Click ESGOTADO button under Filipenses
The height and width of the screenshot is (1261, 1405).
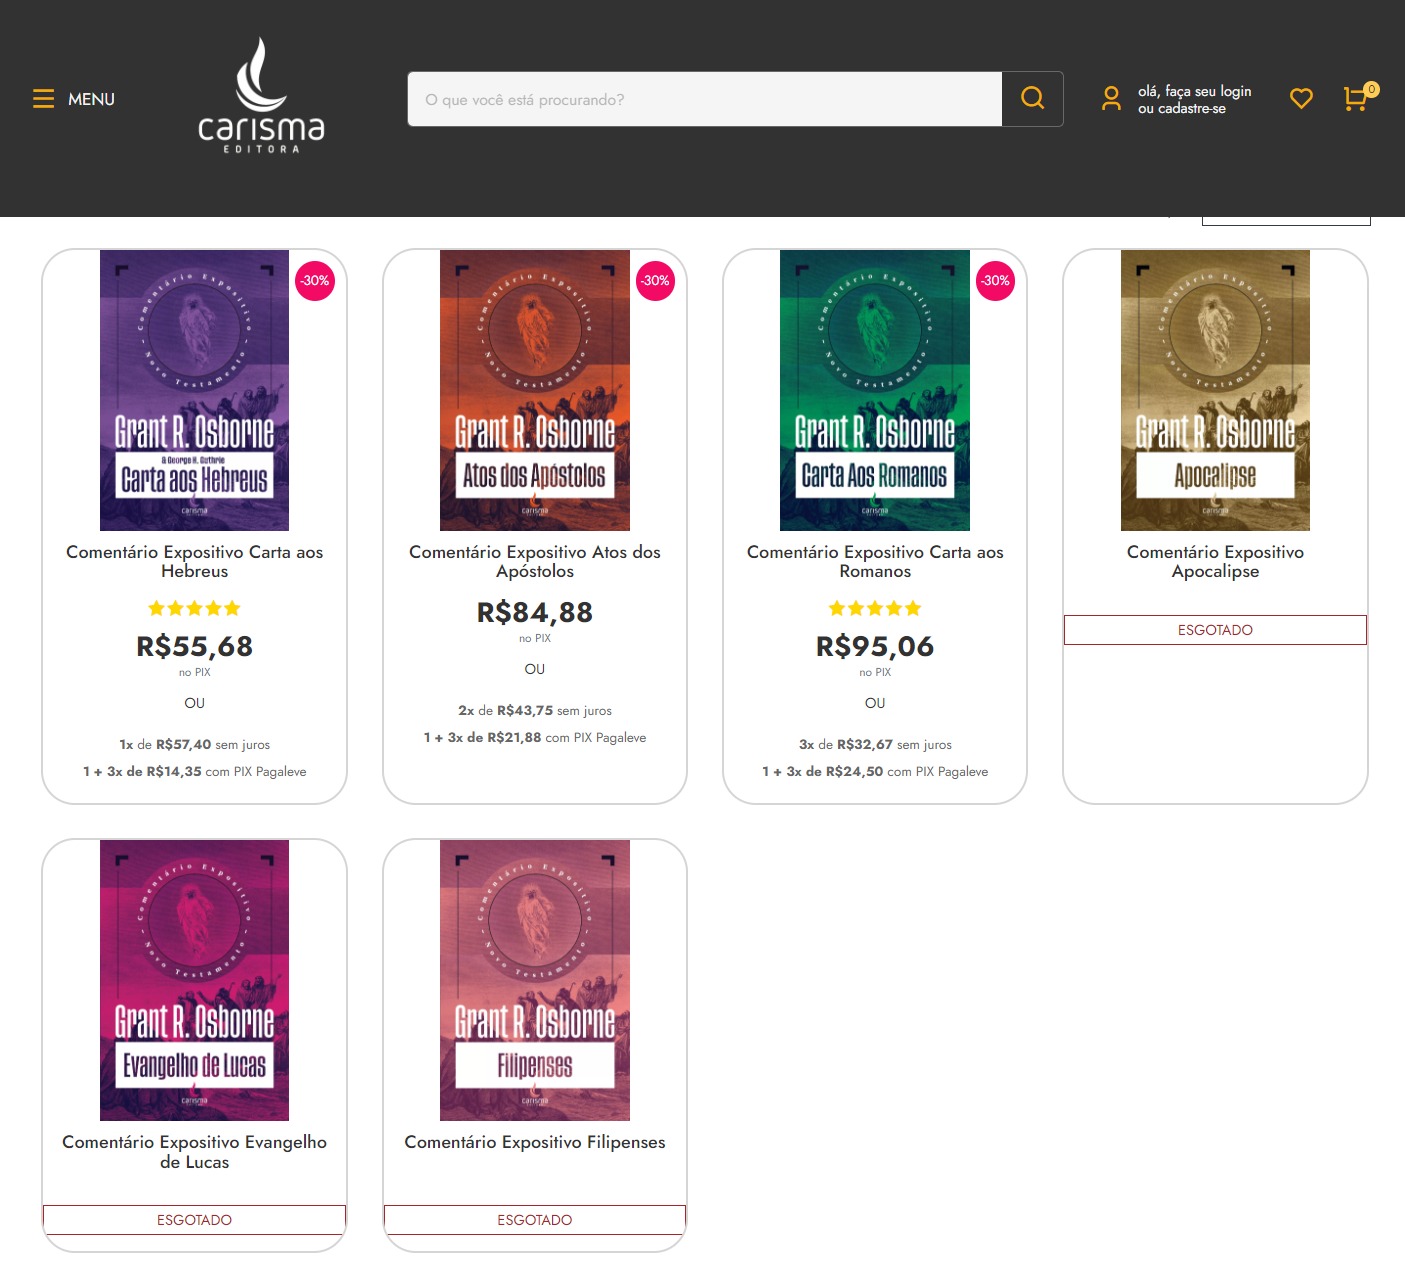(x=535, y=1220)
